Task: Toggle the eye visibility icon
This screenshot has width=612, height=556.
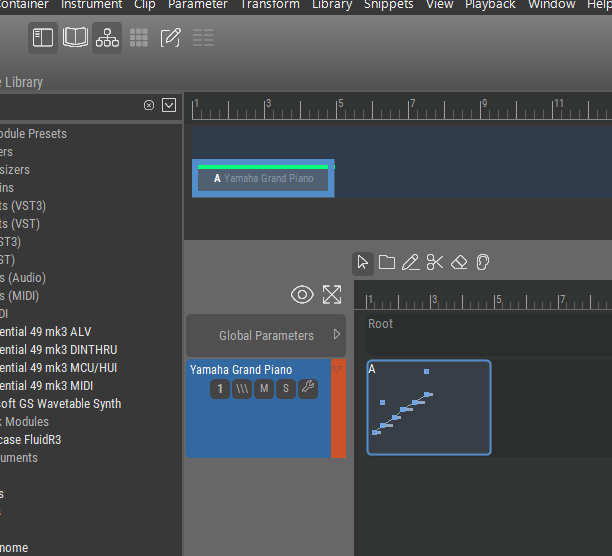Action: [302, 294]
